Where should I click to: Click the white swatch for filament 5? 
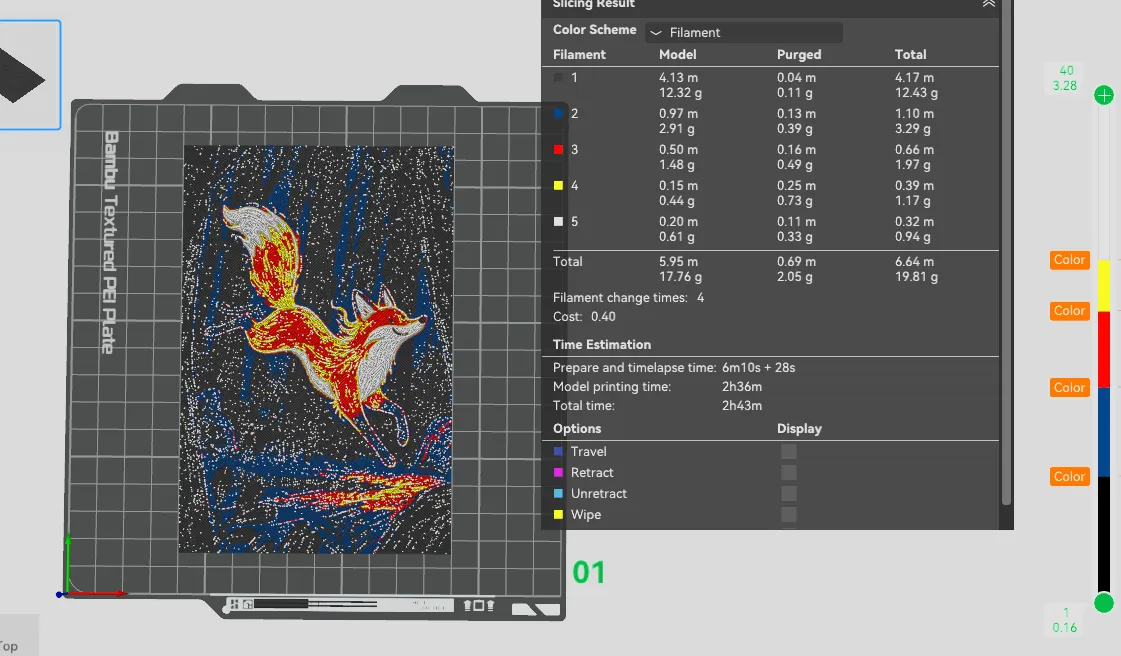click(558, 222)
